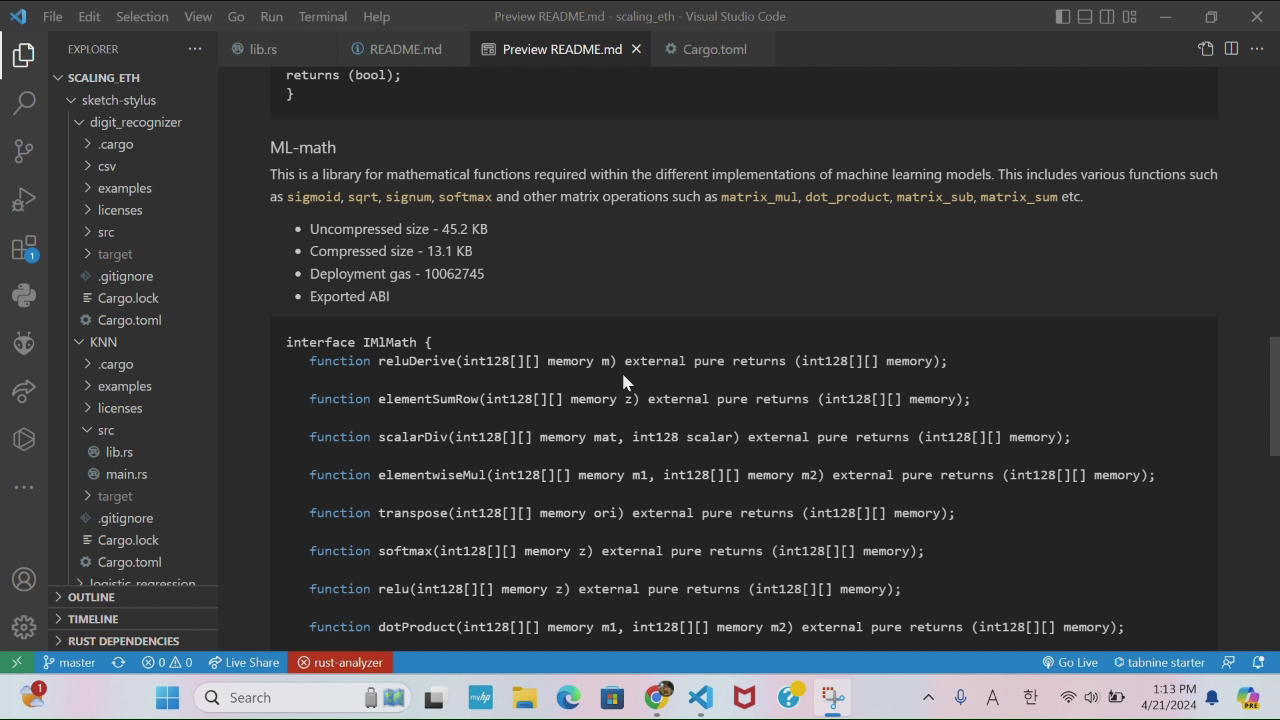Click Go Live in the status bar

1070,662
